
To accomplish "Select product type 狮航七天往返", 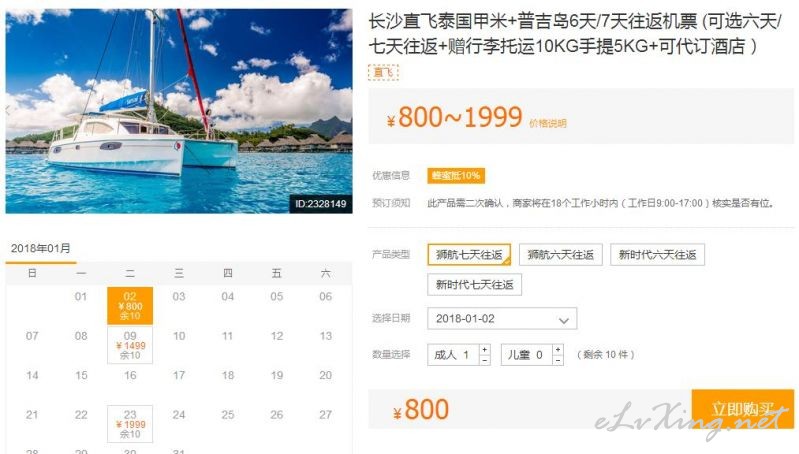I will click(x=469, y=254).
